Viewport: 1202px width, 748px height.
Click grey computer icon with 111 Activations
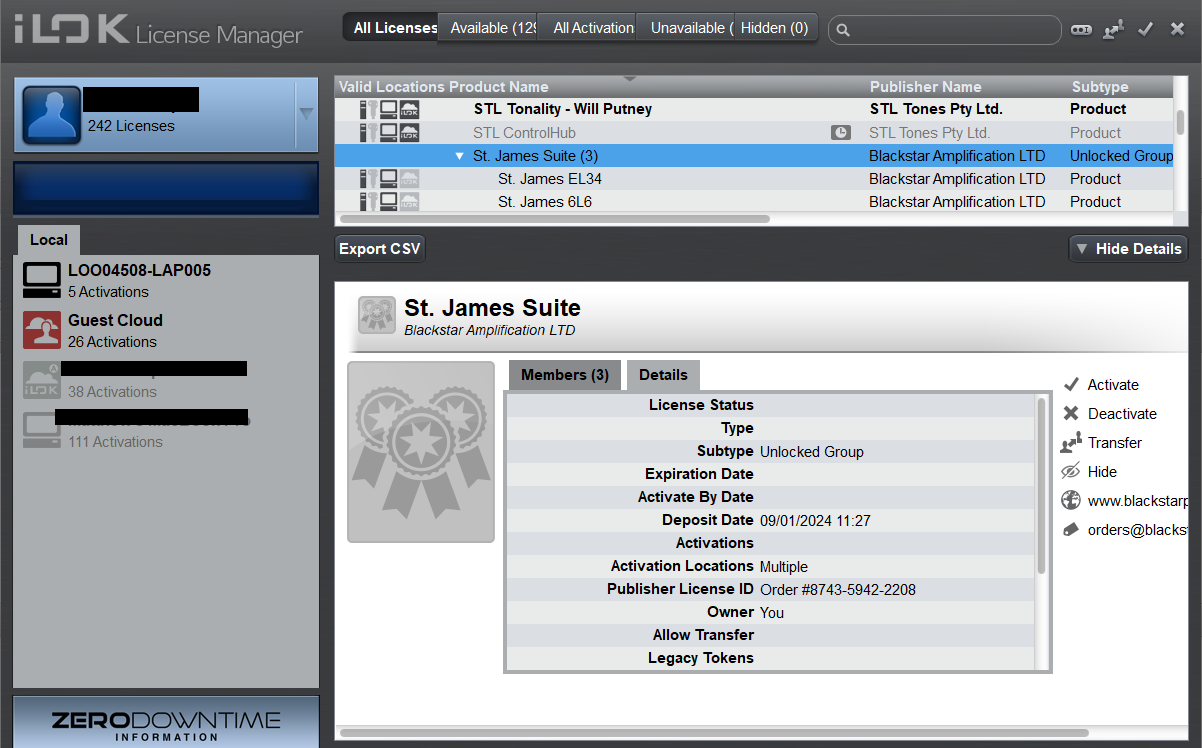click(42, 431)
